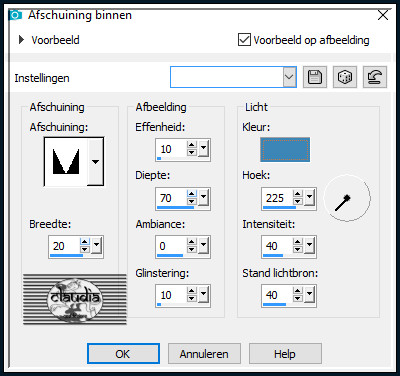The height and width of the screenshot is (376, 400).
Task: Click the randomize parameters dice icon
Action: (345, 77)
